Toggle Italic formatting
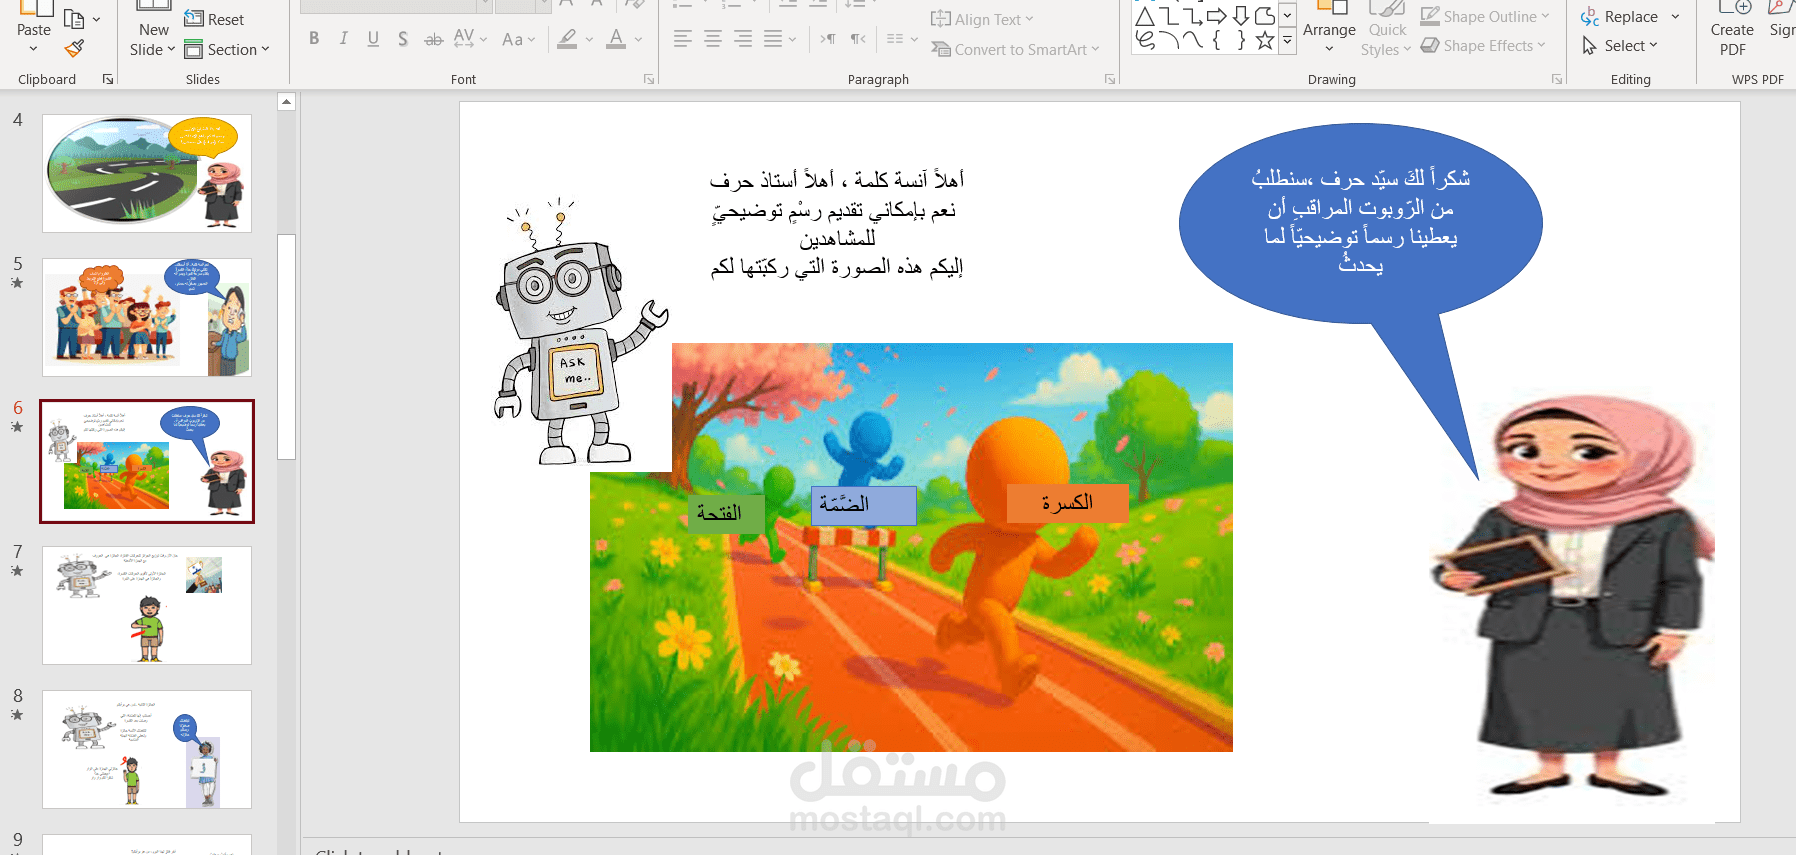The width and height of the screenshot is (1796, 855). pos(343,39)
